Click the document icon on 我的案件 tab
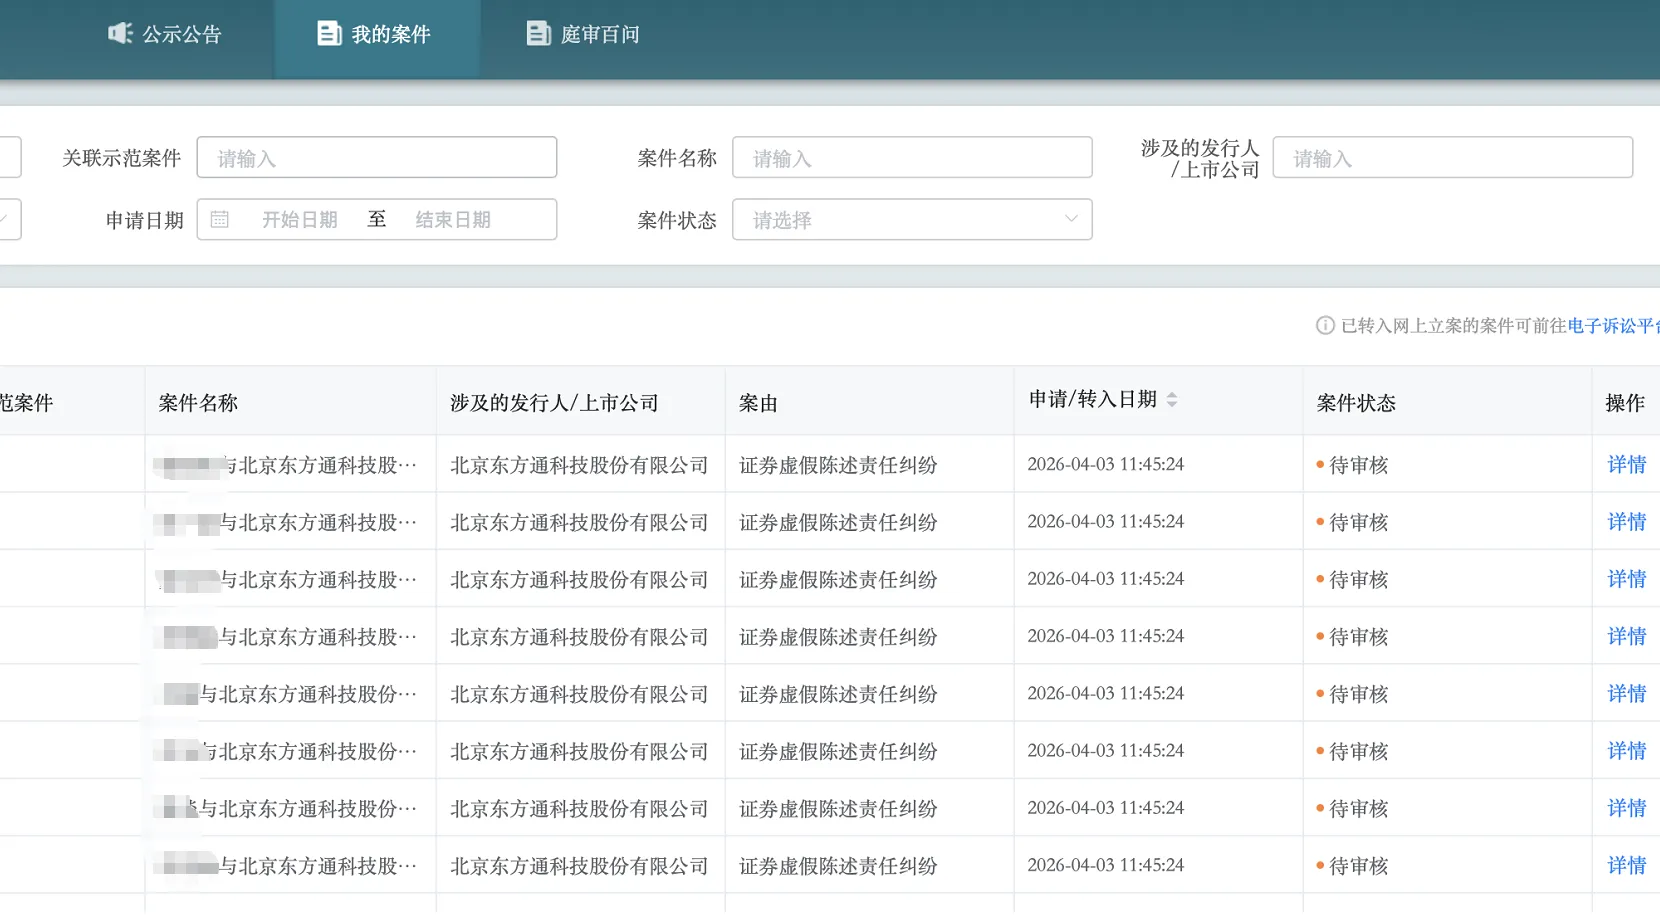 (329, 32)
